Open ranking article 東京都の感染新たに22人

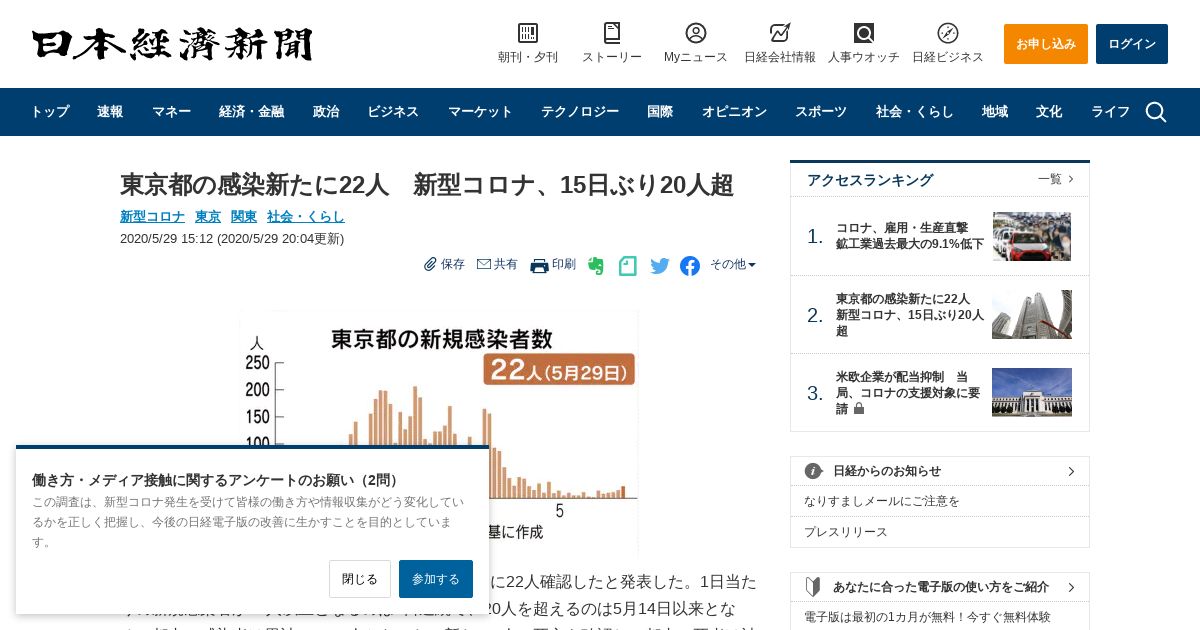[910, 315]
